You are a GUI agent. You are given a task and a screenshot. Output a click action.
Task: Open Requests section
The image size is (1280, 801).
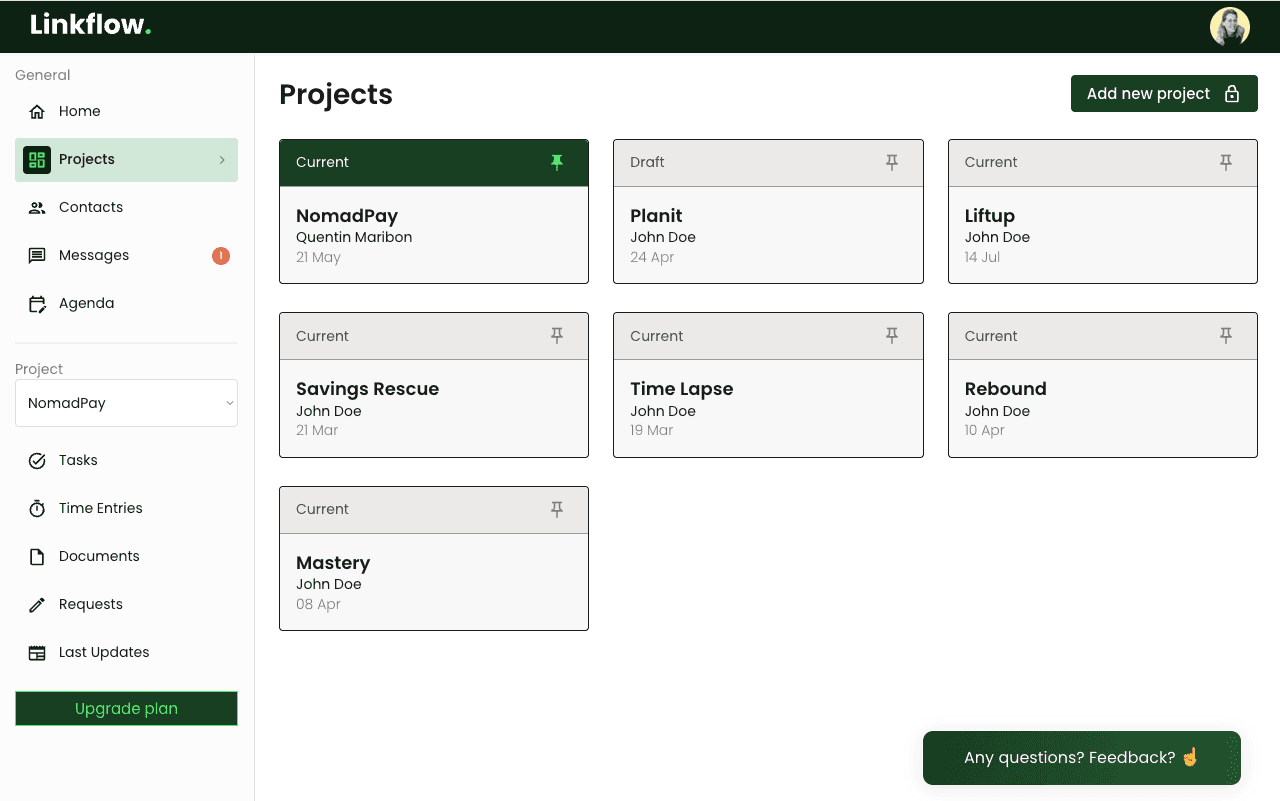click(126, 604)
